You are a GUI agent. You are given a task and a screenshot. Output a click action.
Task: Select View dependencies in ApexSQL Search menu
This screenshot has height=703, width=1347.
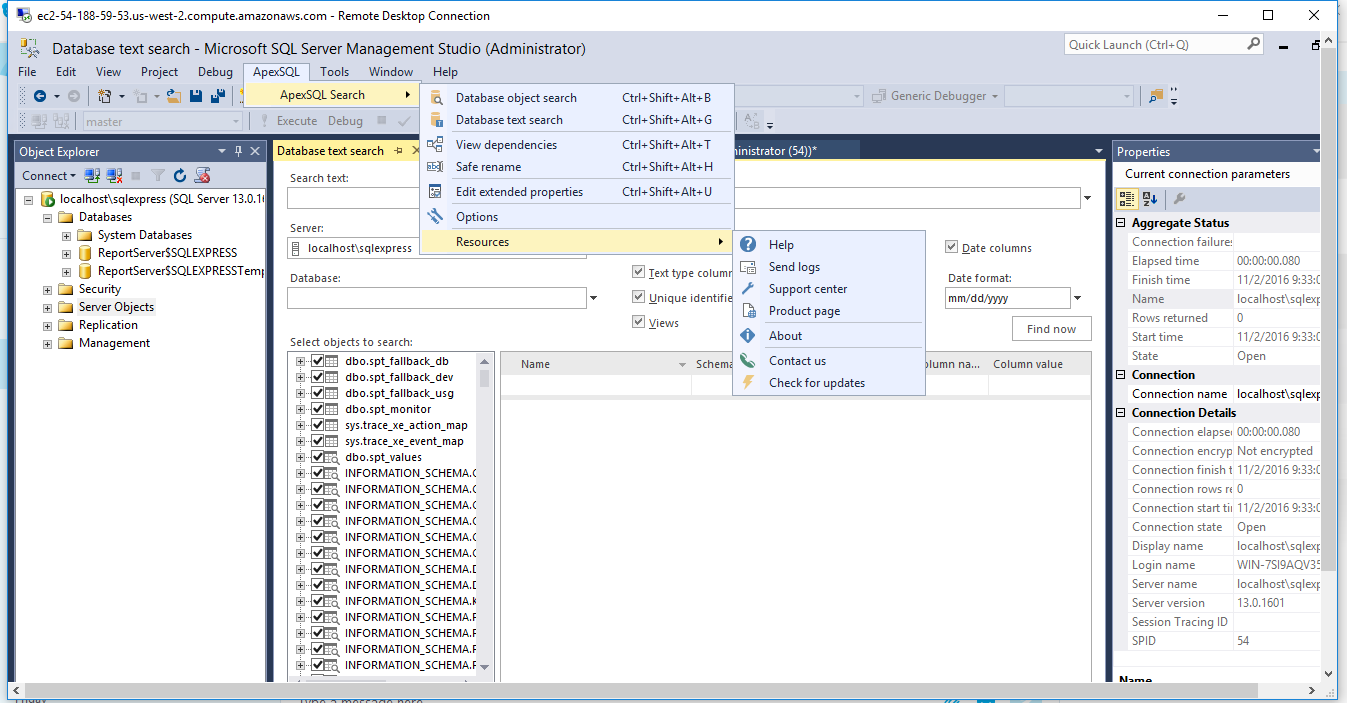click(506, 145)
